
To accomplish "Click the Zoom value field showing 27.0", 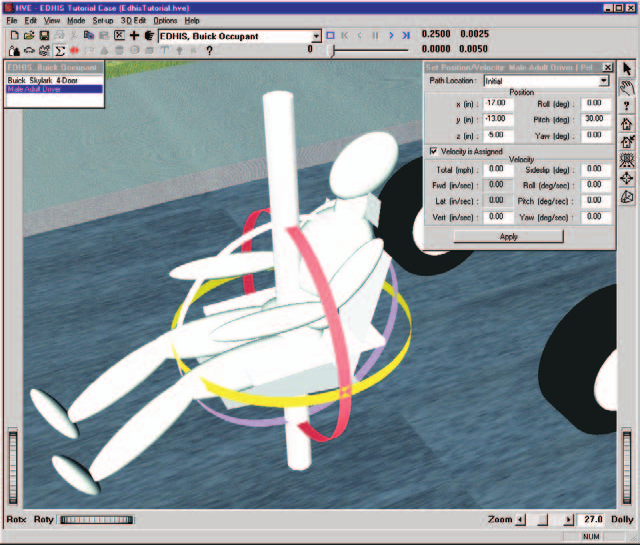I will point(592,519).
